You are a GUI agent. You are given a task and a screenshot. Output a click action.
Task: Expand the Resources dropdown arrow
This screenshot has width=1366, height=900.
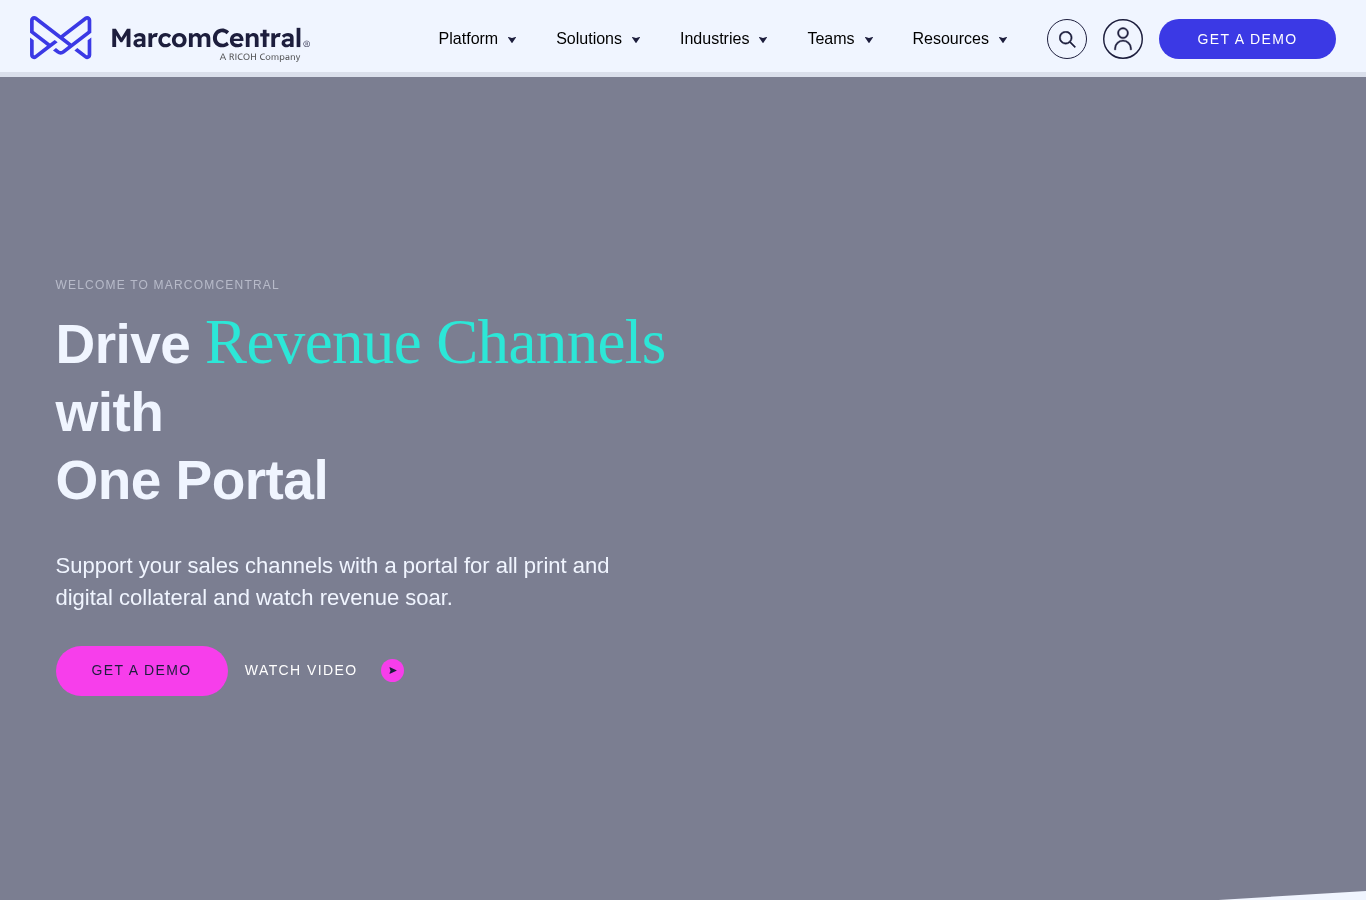[1003, 40]
